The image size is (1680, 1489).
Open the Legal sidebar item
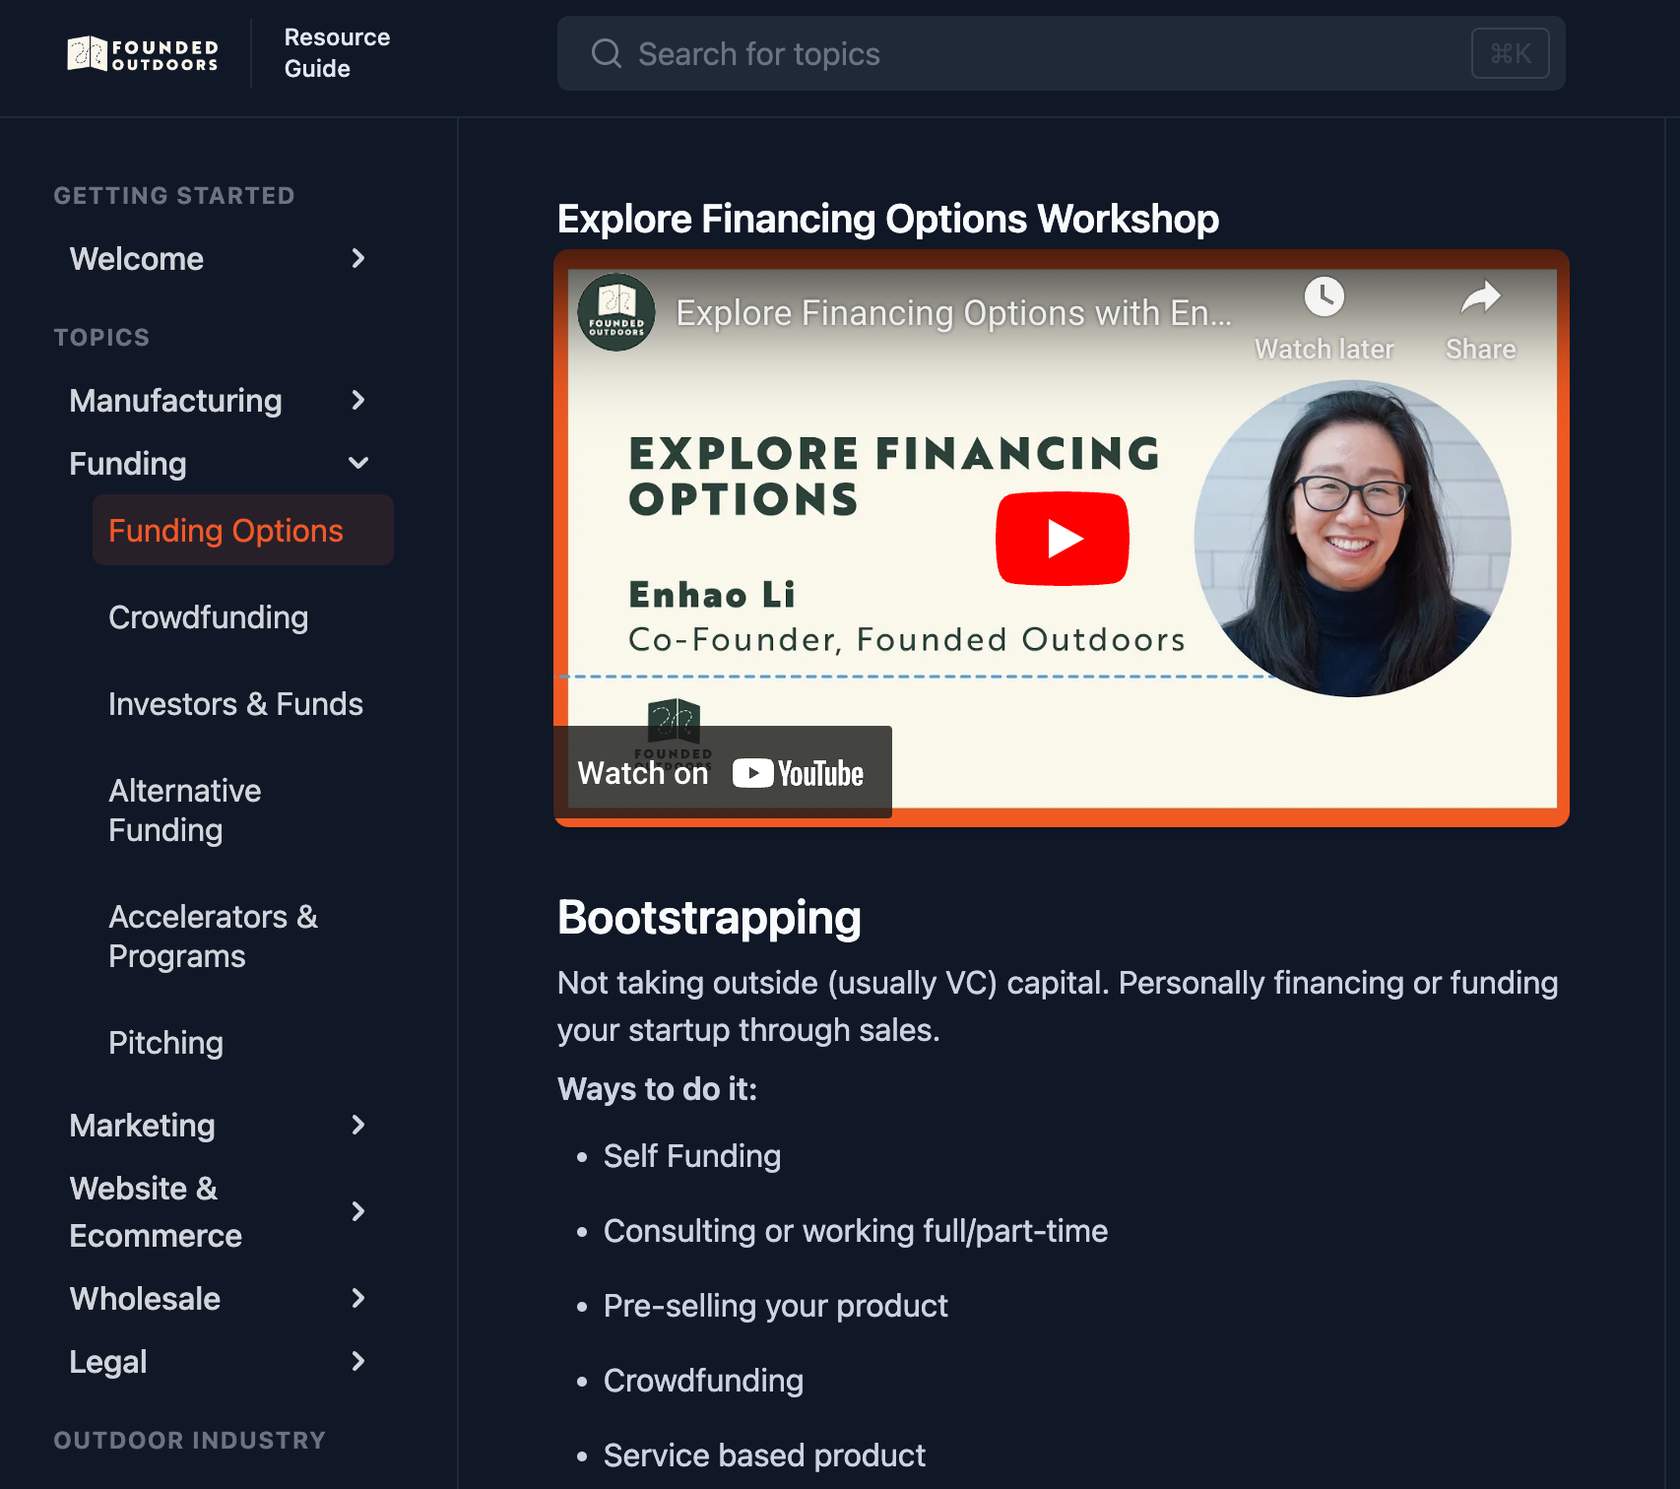(x=108, y=1362)
